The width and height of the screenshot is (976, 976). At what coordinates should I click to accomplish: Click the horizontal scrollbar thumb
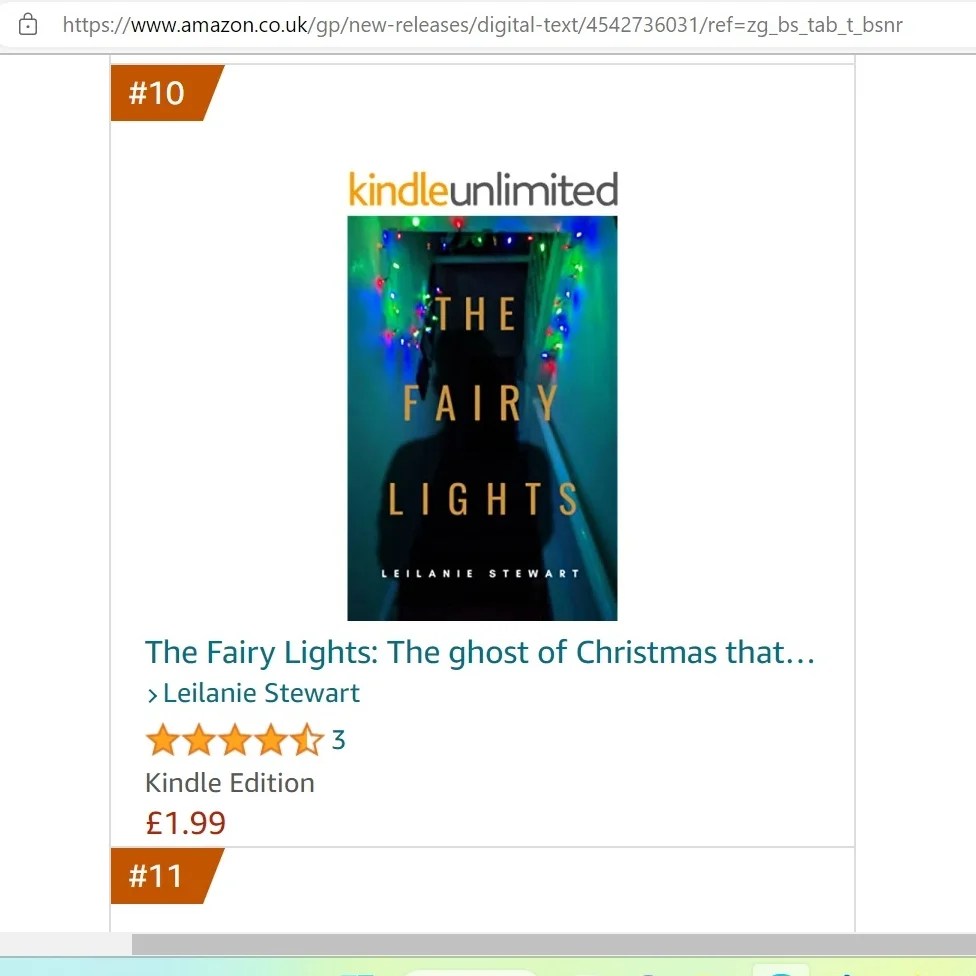[554, 944]
